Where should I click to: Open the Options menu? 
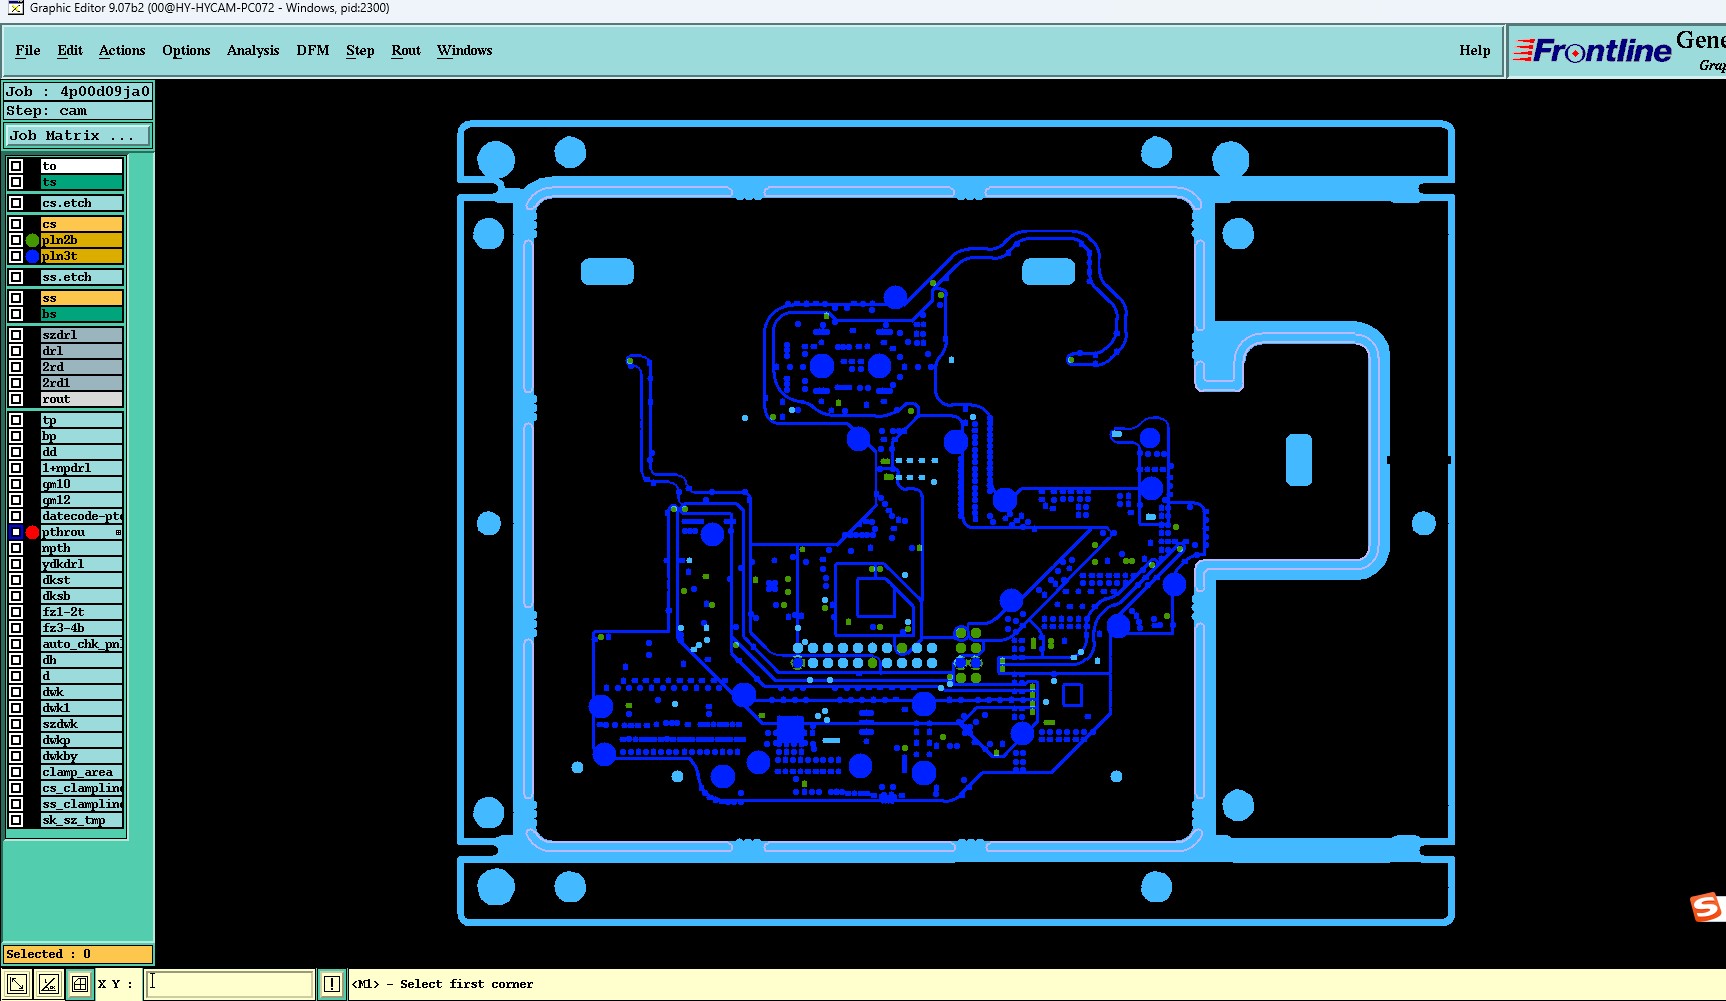[x=186, y=50]
